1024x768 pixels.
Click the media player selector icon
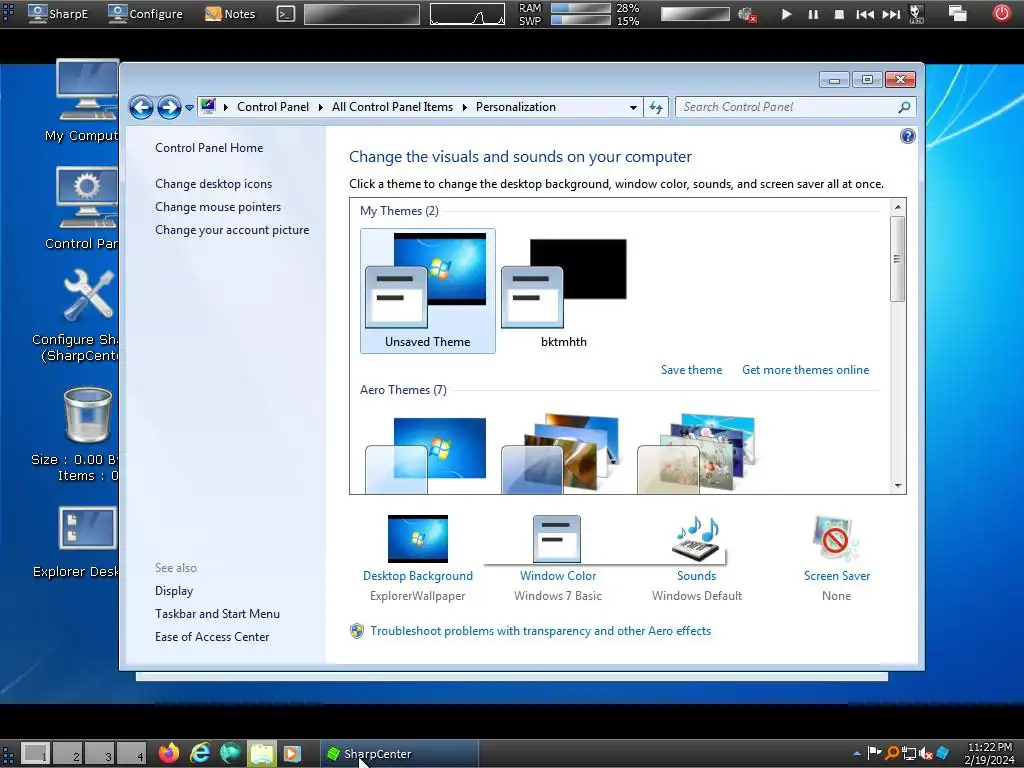tap(916, 14)
